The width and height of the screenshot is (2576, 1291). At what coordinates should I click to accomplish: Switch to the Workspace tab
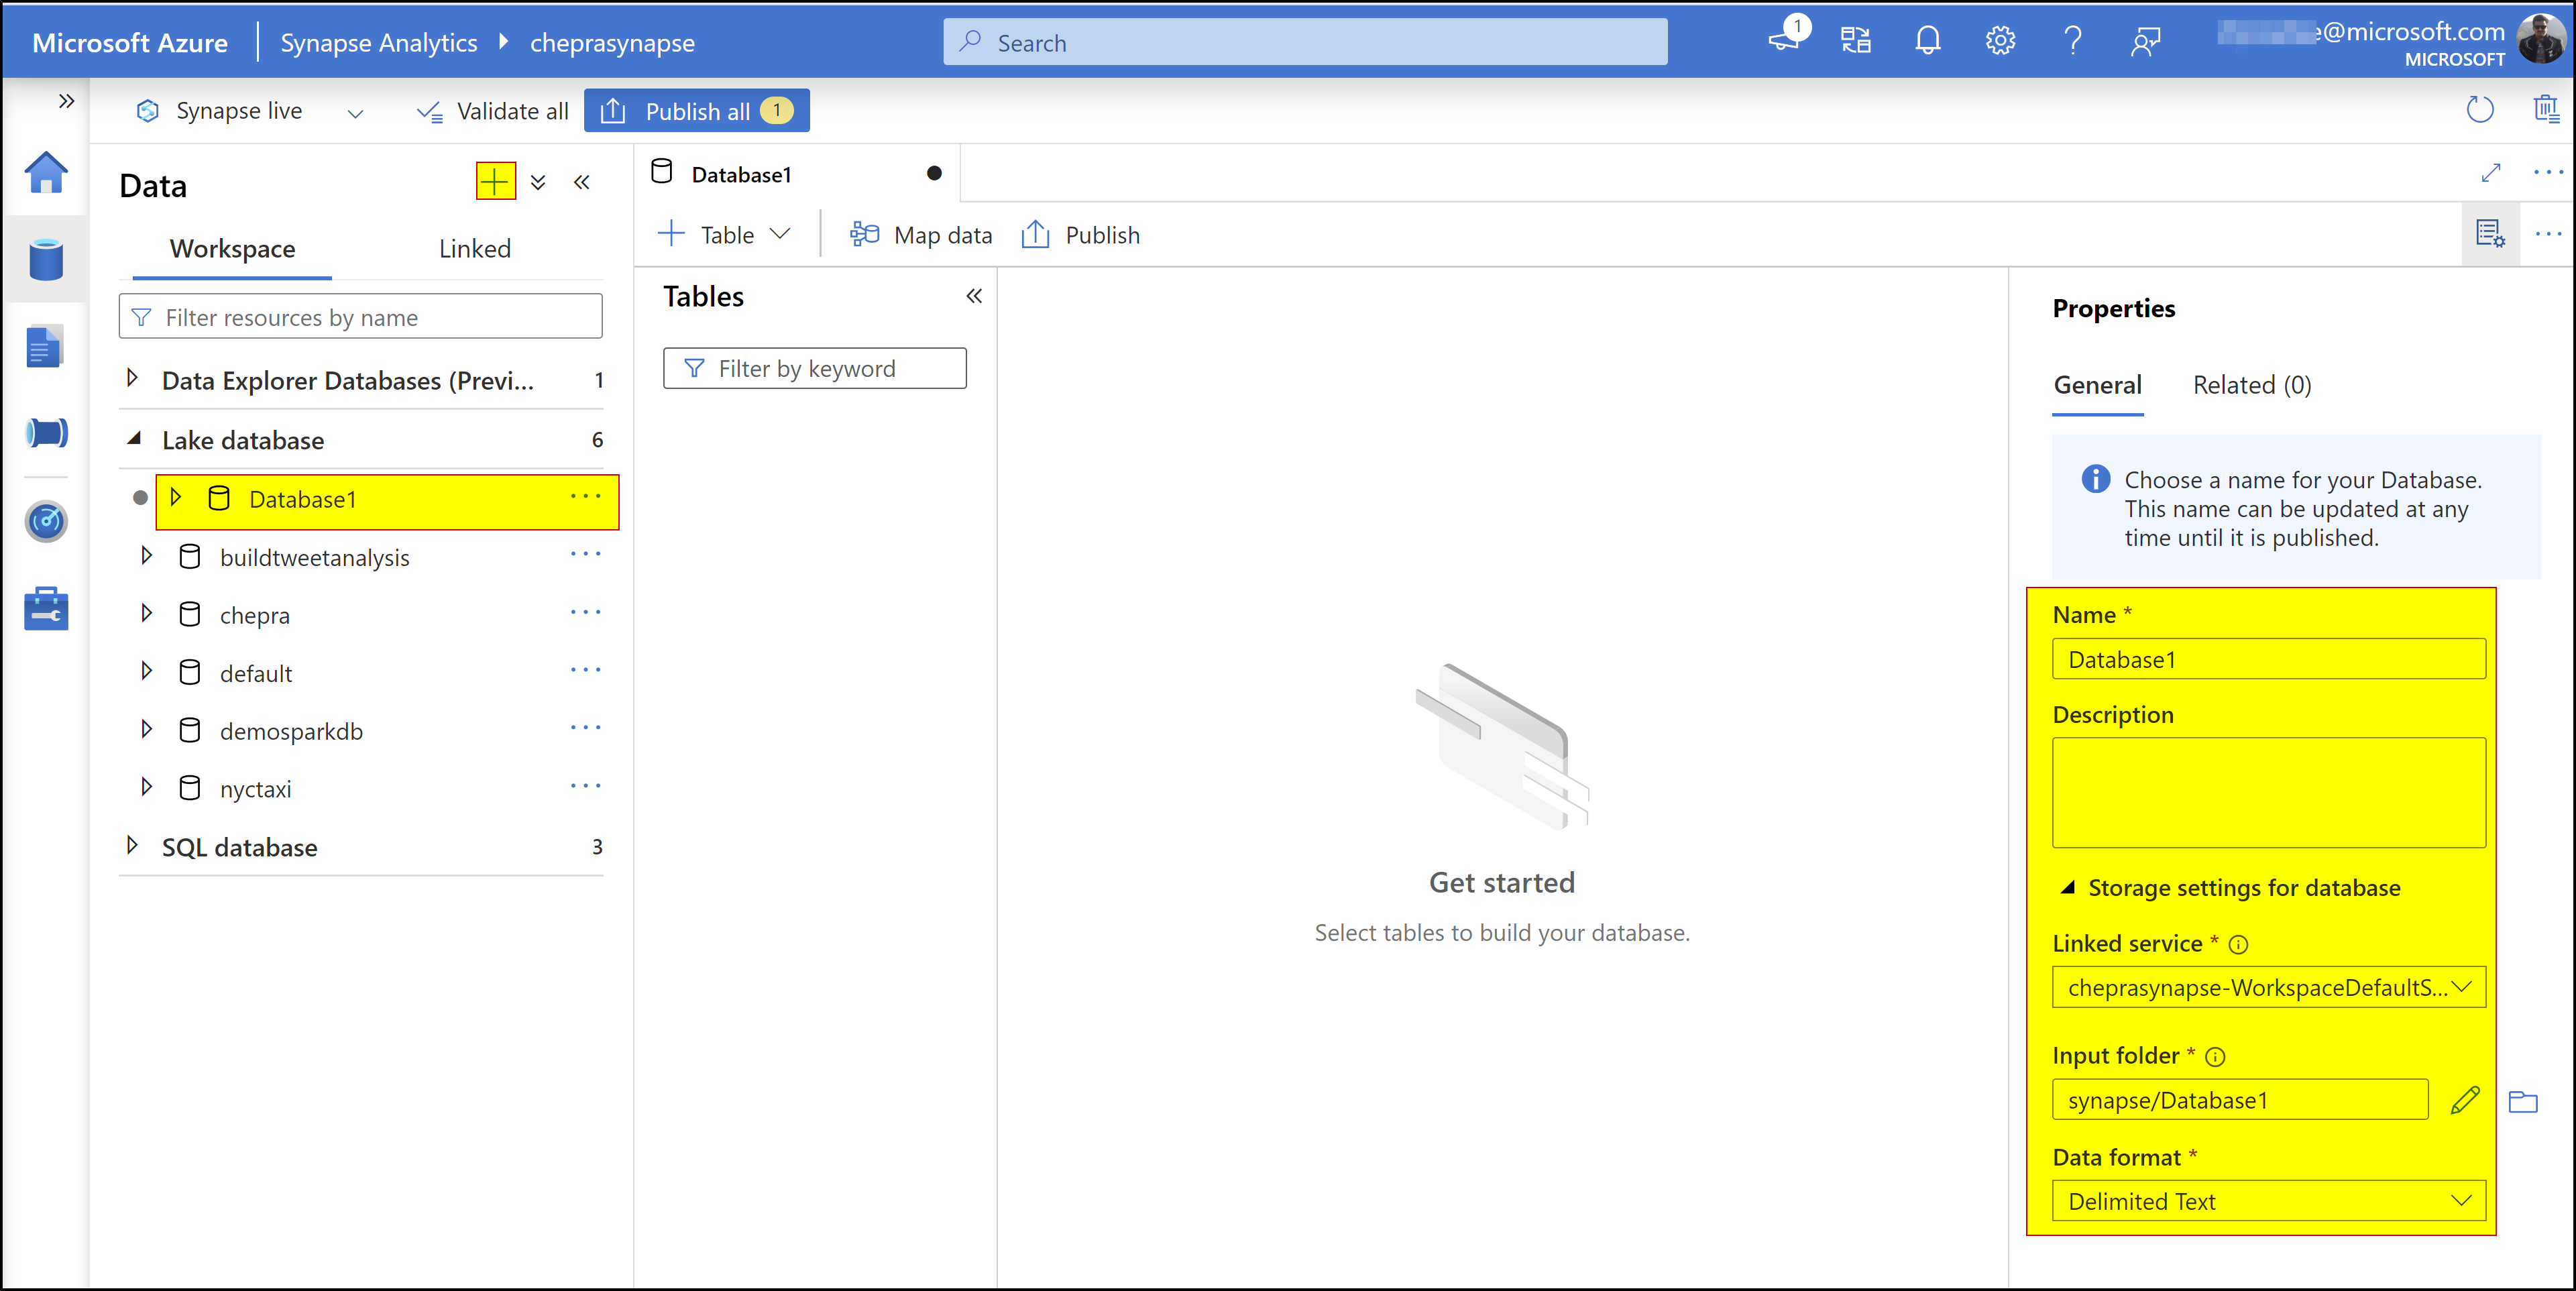[232, 248]
